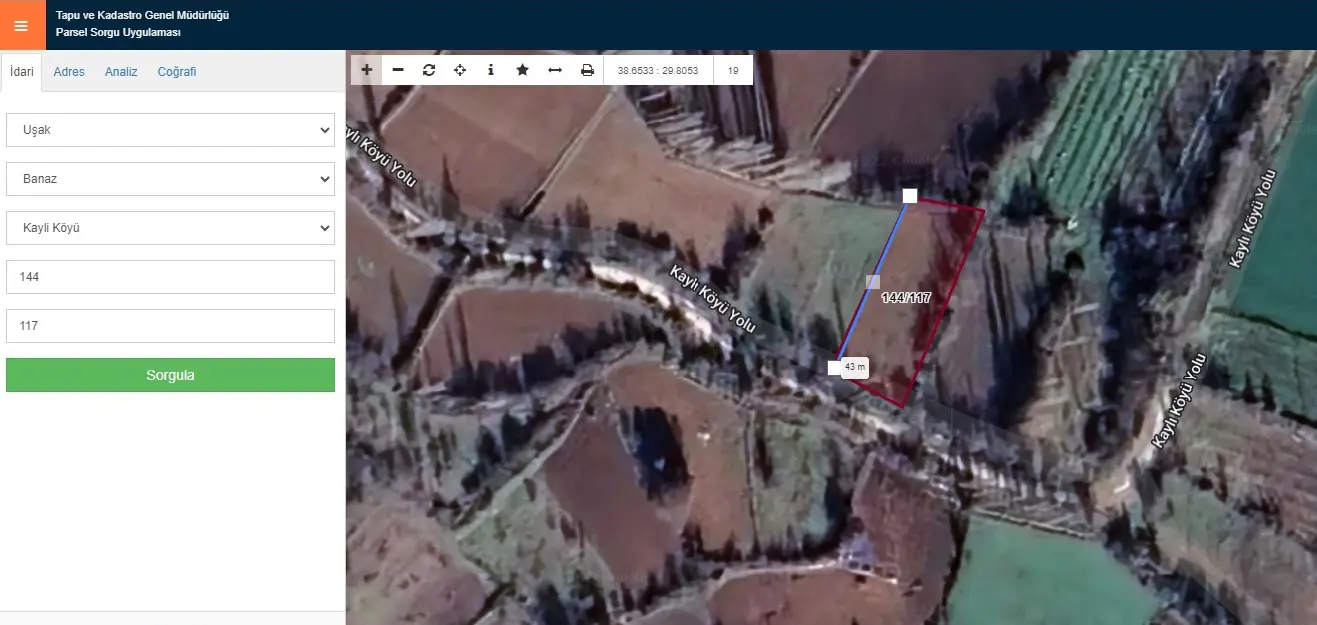
Task: Click the measurement line's midpoint handle
Action: pyautogui.click(x=873, y=282)
